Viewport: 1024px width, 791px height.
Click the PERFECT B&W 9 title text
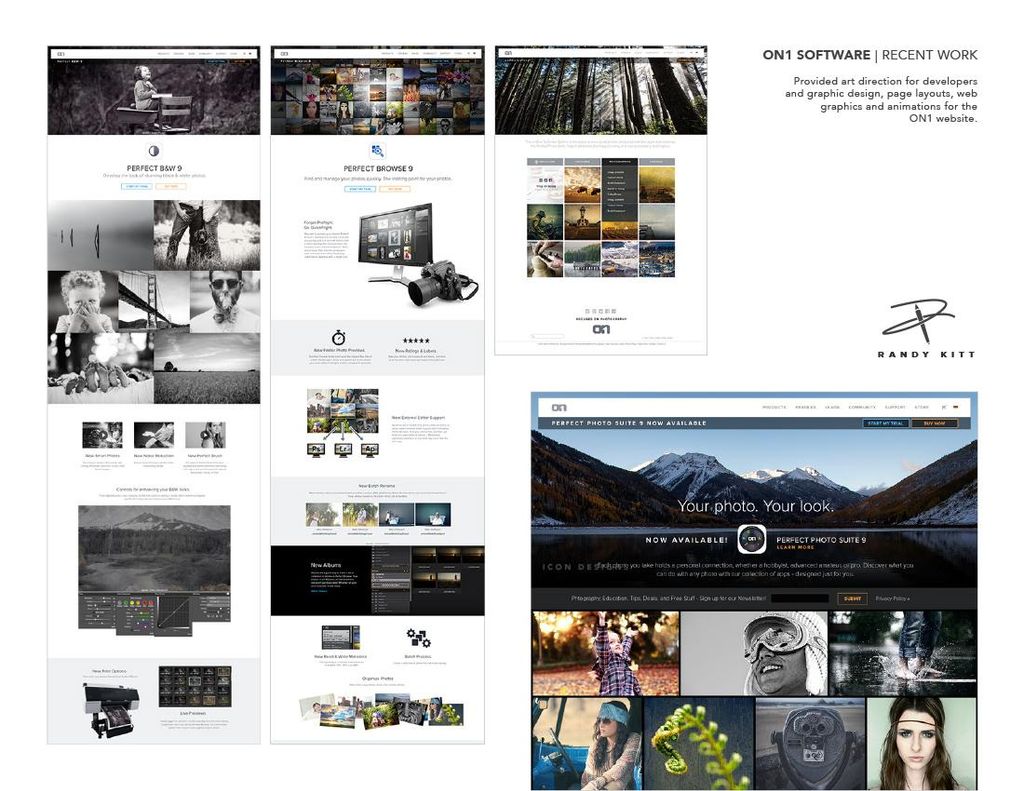[x=154, y=168]
